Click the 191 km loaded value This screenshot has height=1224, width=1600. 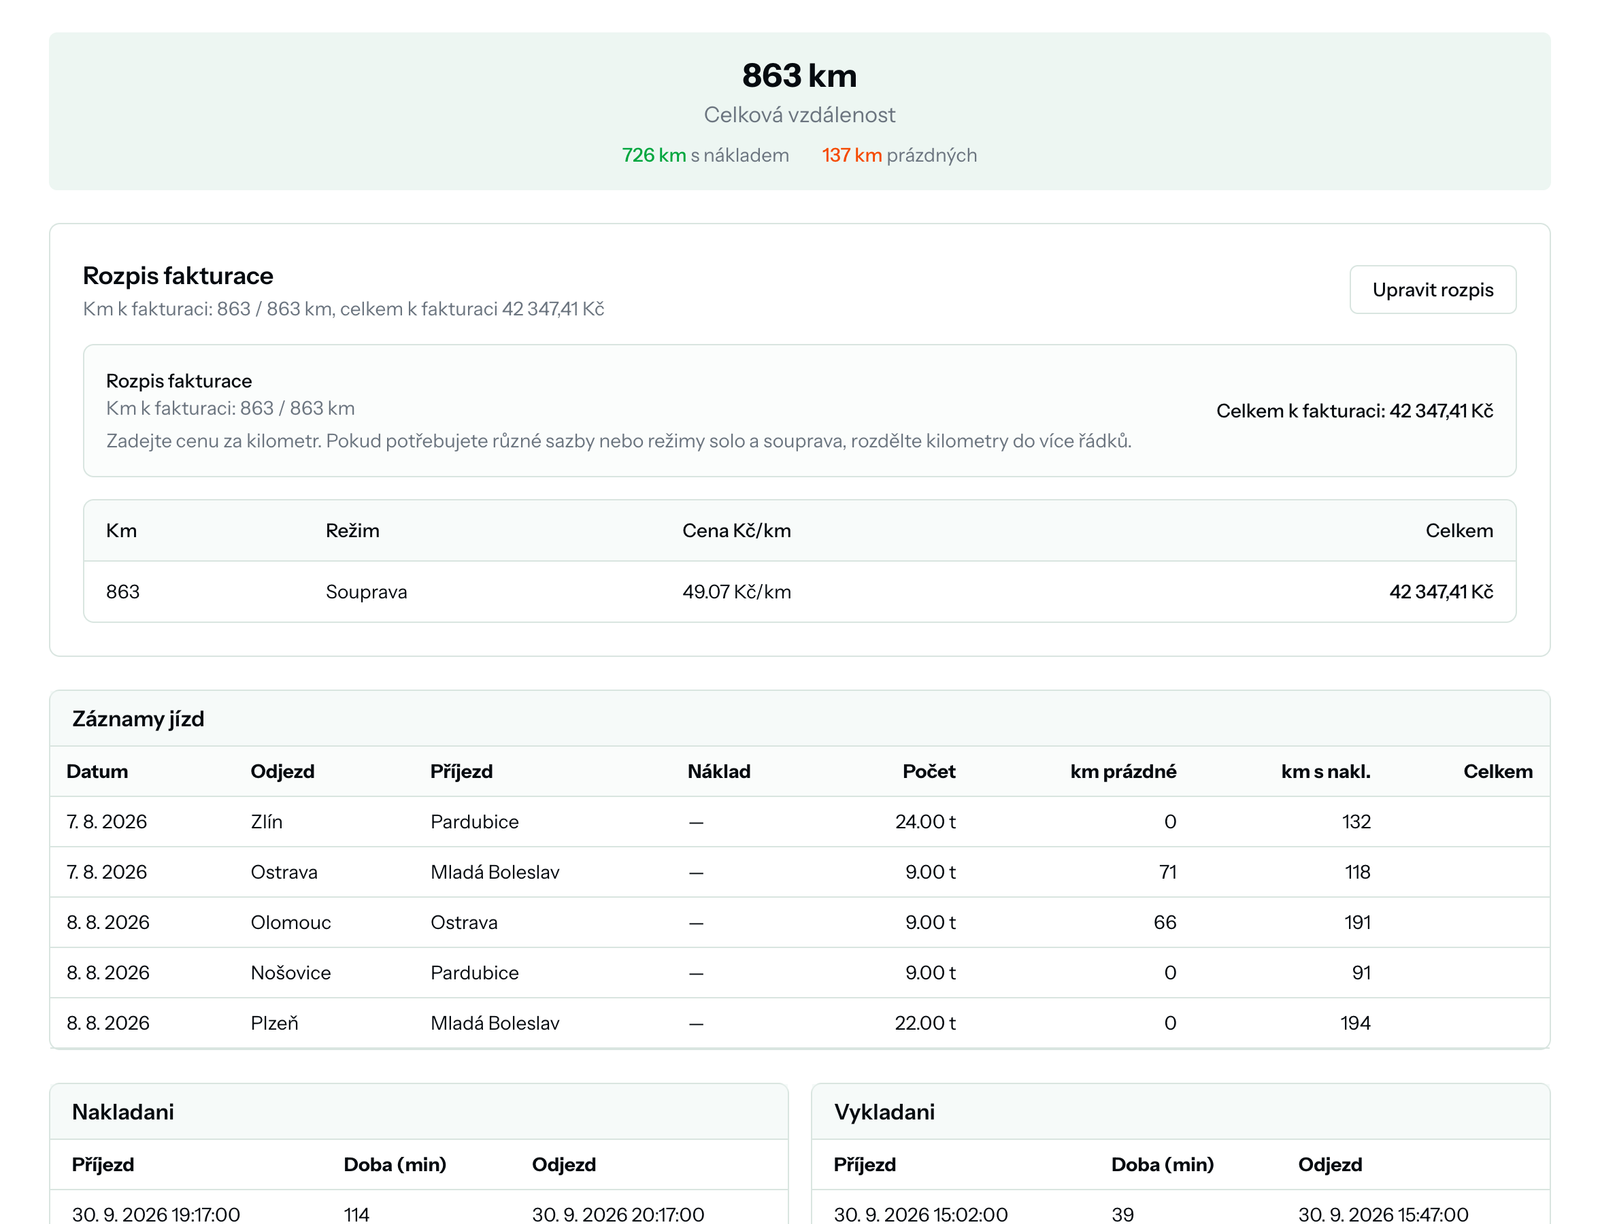1357,922
